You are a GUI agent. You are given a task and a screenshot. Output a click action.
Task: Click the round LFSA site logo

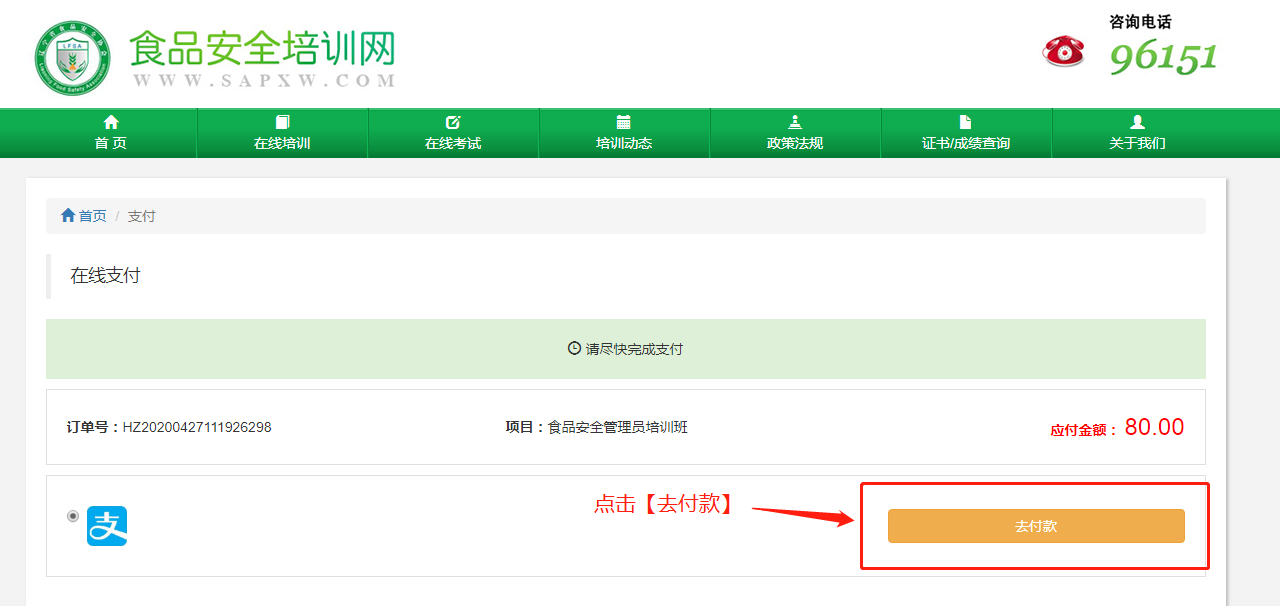(71, 58)
